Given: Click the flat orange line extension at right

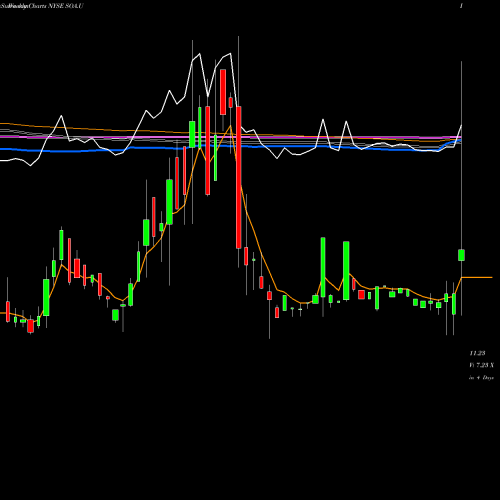Looking at the screenshot, I should [x=477, y=277].
